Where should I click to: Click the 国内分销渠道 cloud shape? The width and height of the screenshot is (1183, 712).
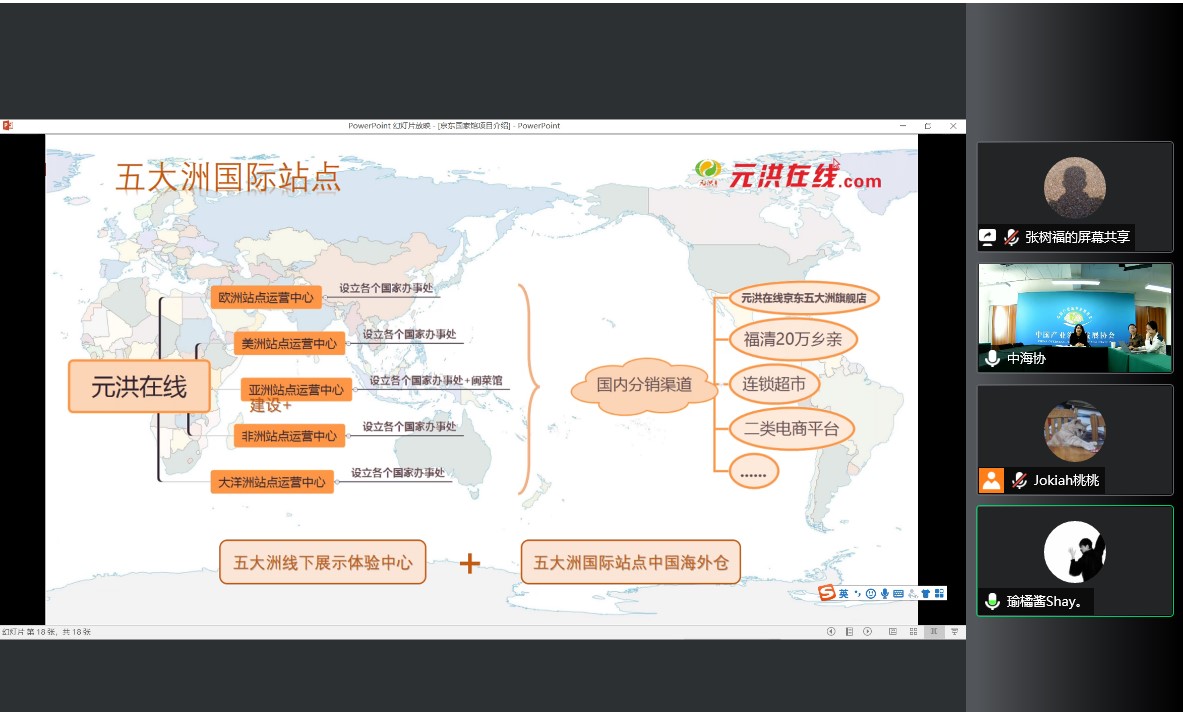coord(644,385)
